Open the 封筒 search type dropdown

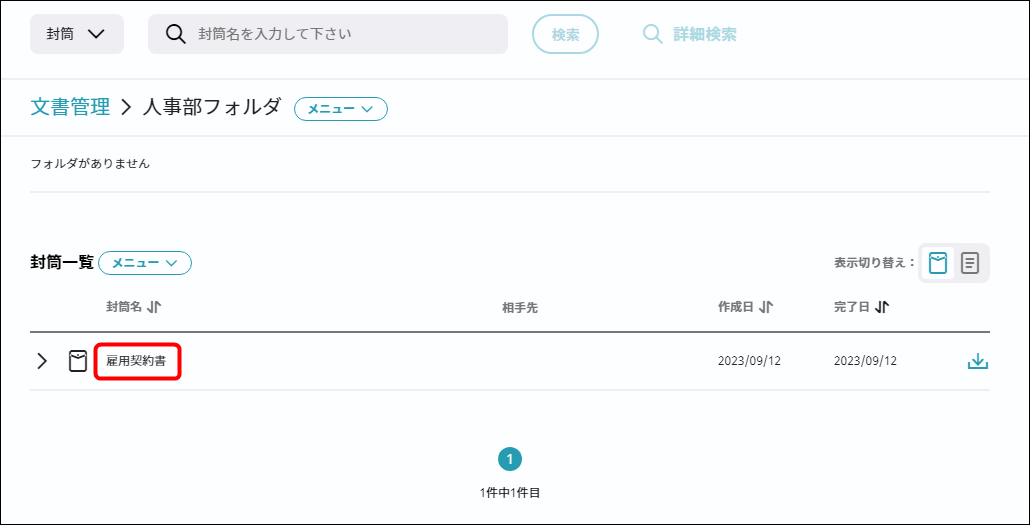point(76,34)
